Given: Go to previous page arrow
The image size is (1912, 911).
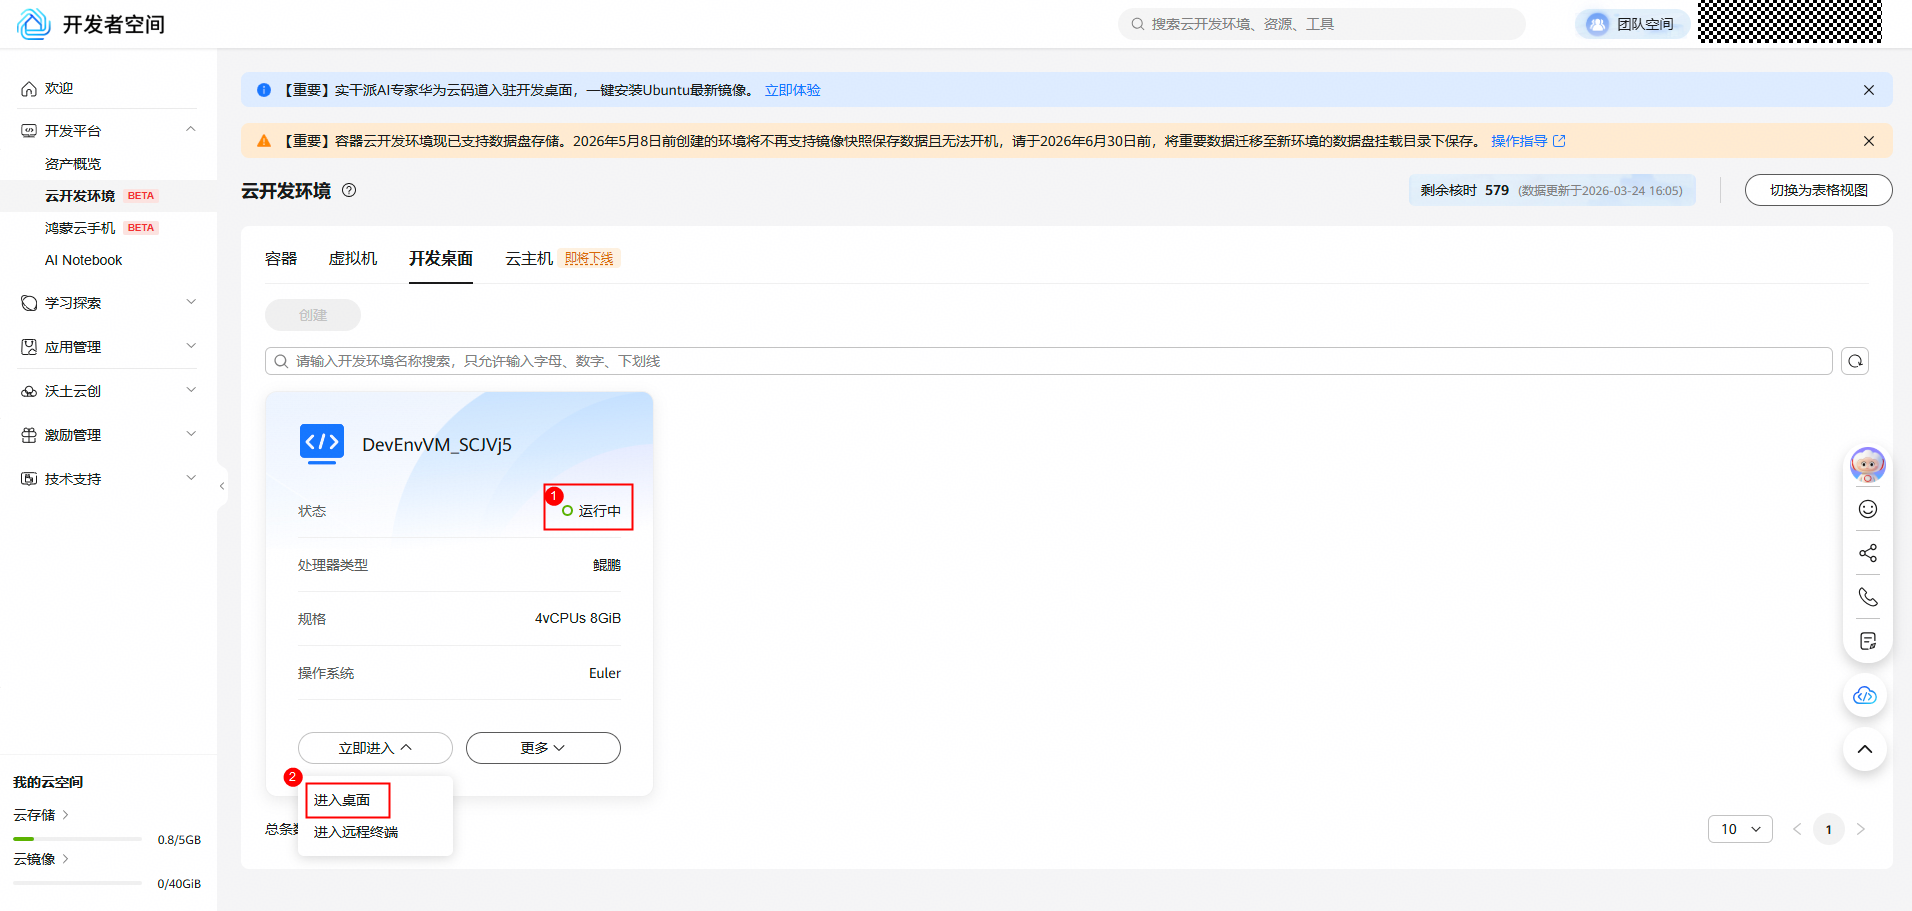Looking at the screenshot, I should pyautogui.click(x=1797, y=829).
